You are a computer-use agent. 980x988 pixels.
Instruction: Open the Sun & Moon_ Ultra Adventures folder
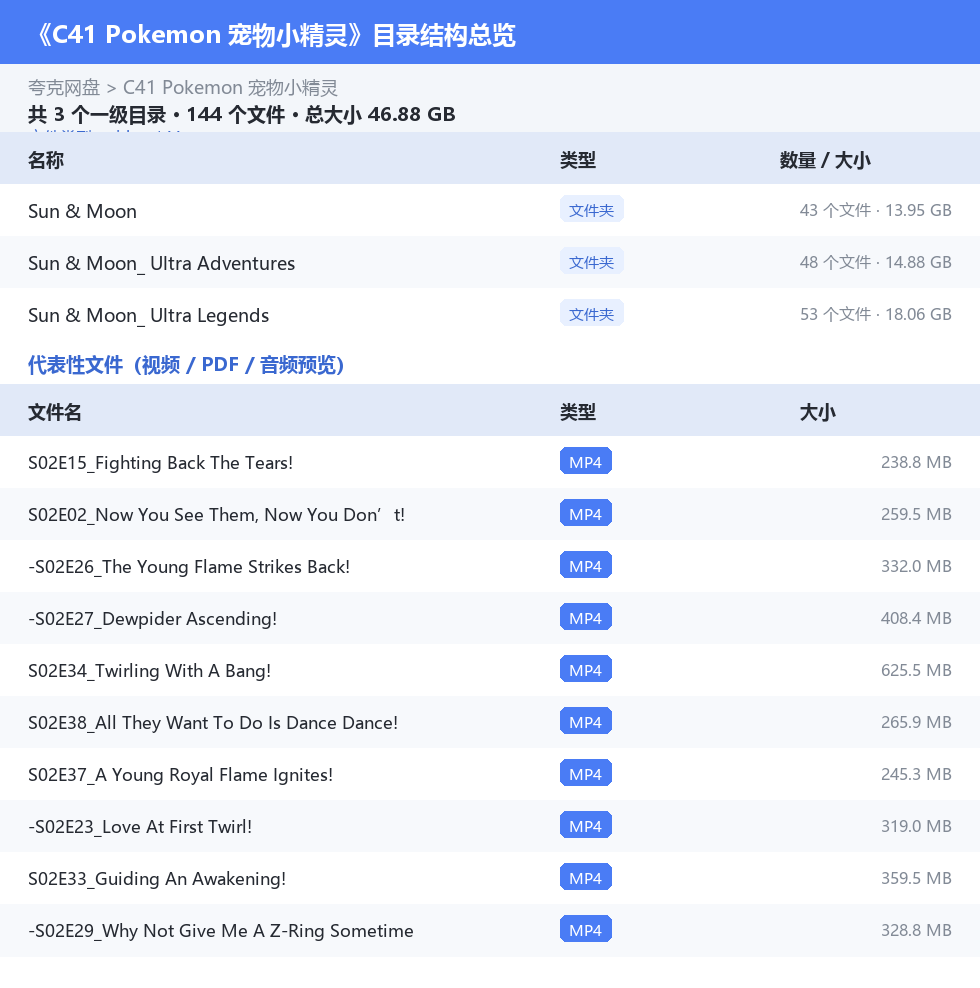[490, 263]
